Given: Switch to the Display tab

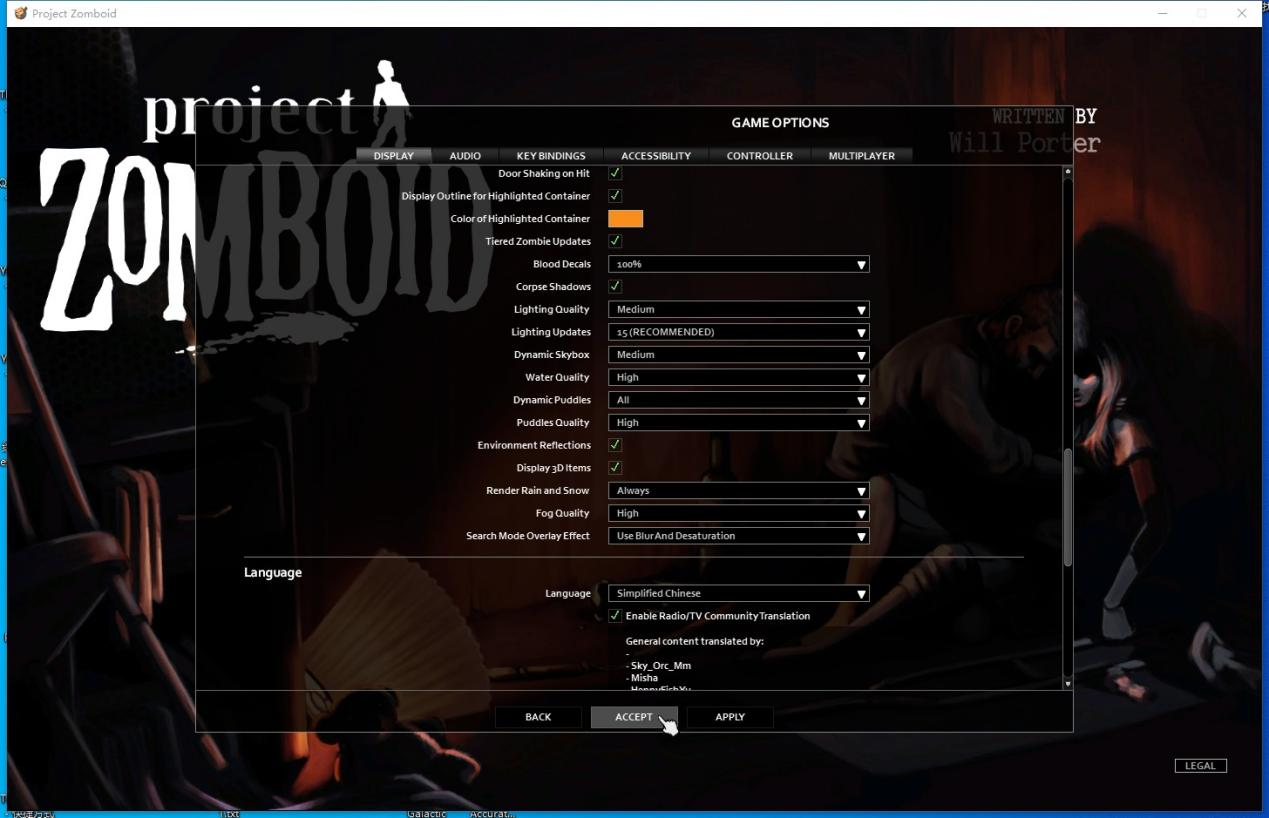Looking at the screenshot, I should 394,156.
